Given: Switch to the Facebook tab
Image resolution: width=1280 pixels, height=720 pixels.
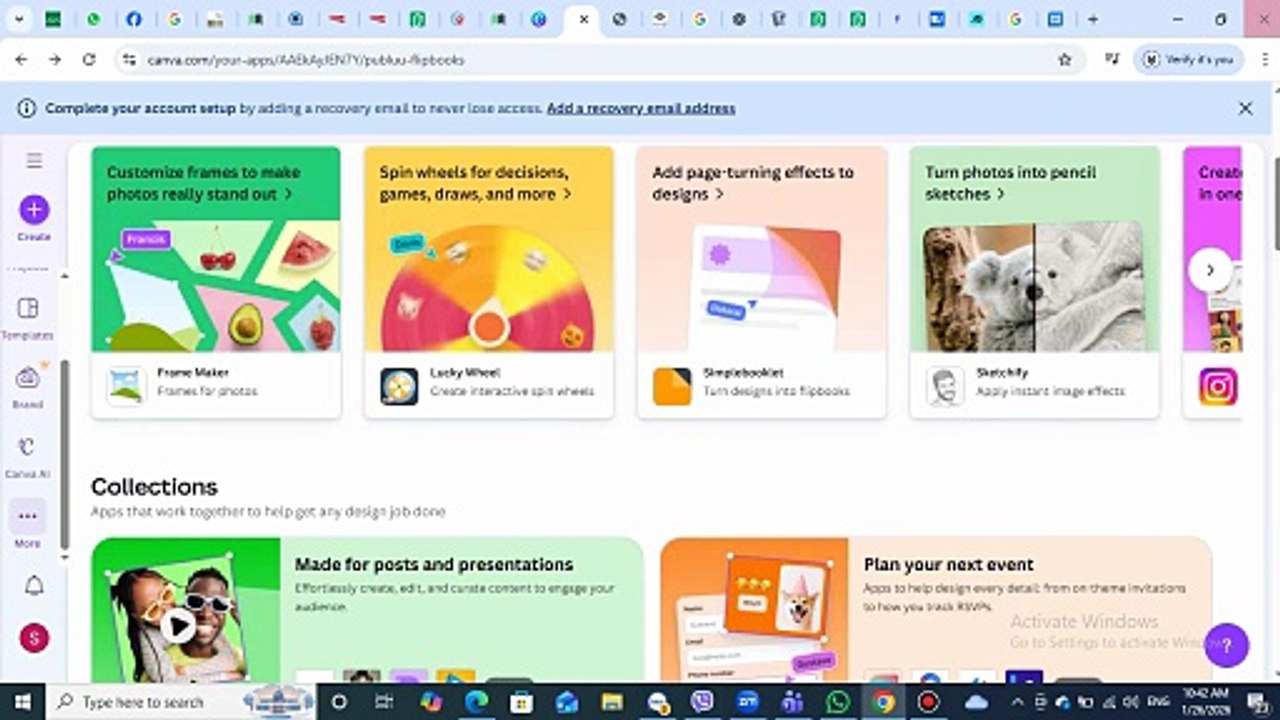Looking at the screenshot, I should [133, 19].
